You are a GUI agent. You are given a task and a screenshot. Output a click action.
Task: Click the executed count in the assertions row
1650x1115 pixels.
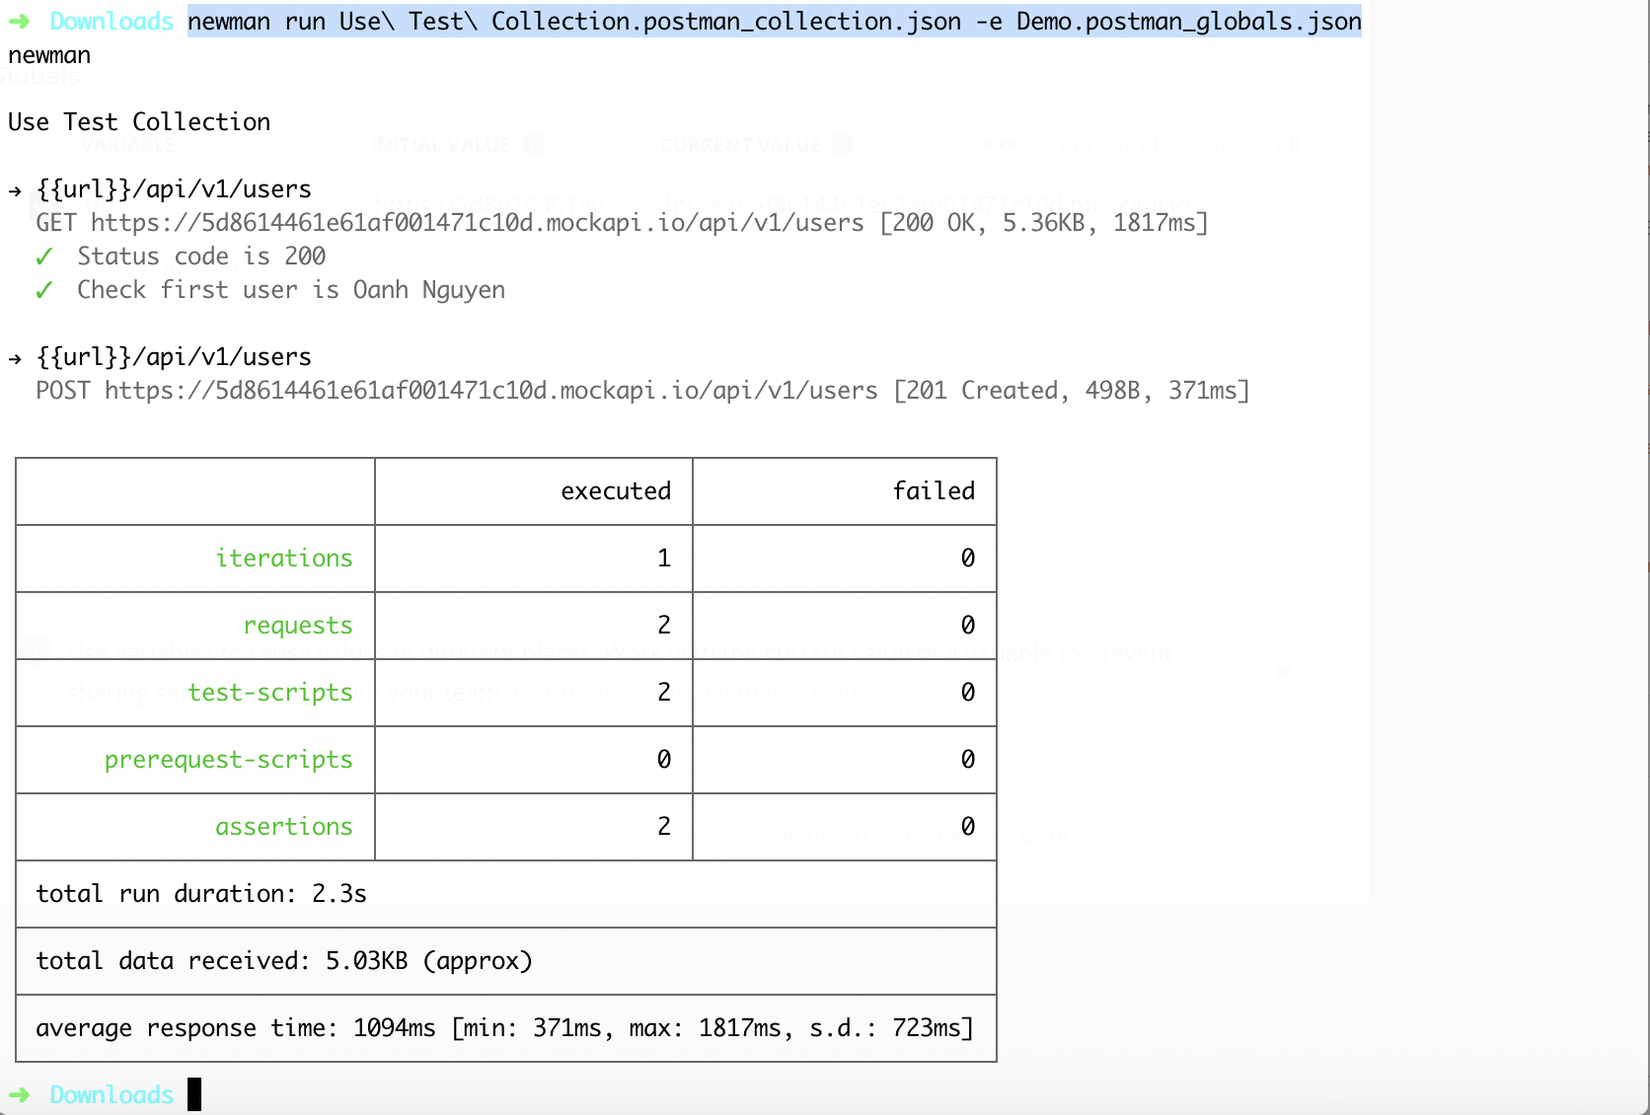[664, 827]
